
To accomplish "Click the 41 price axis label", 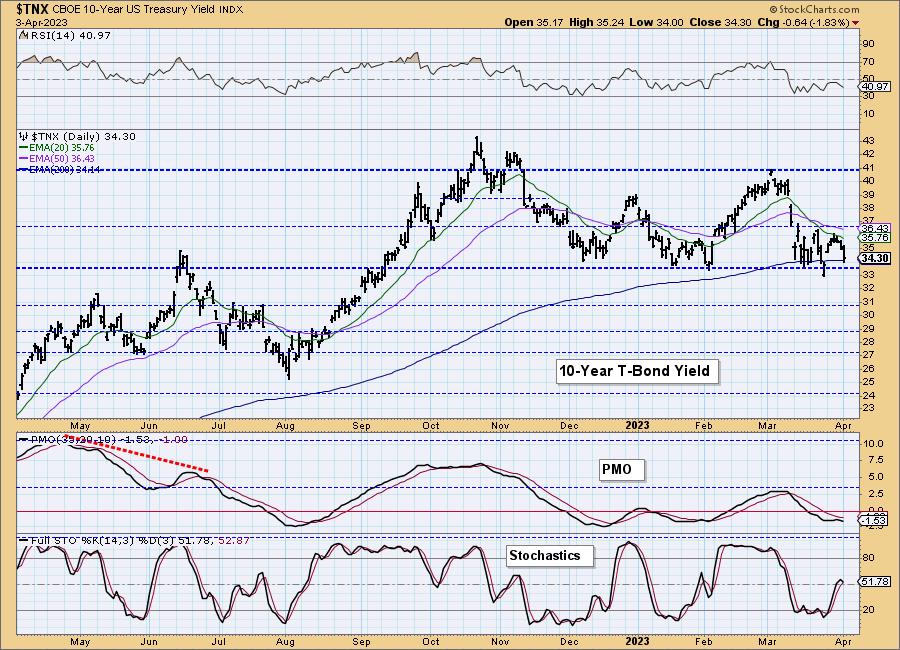I will [868, 168].
